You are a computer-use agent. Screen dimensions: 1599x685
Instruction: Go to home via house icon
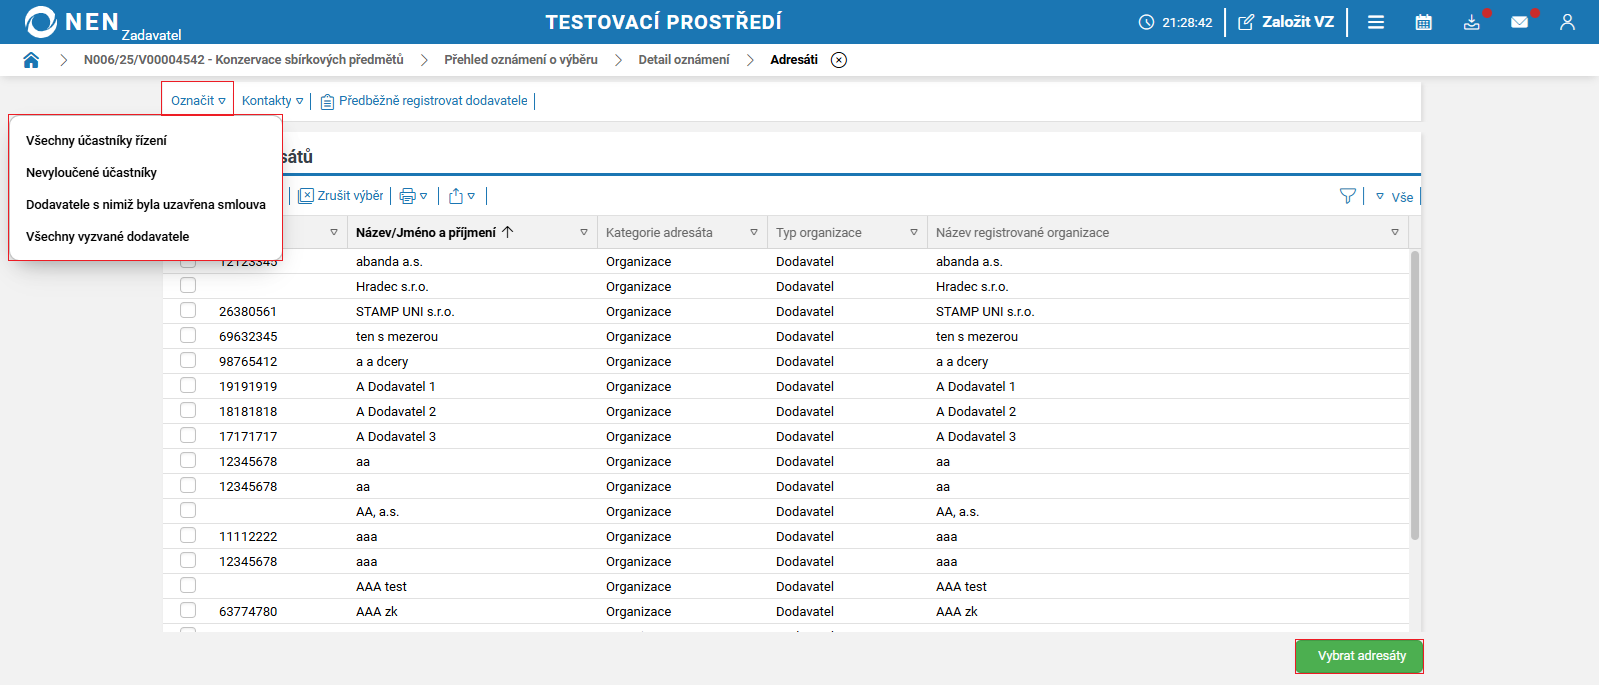31,60
